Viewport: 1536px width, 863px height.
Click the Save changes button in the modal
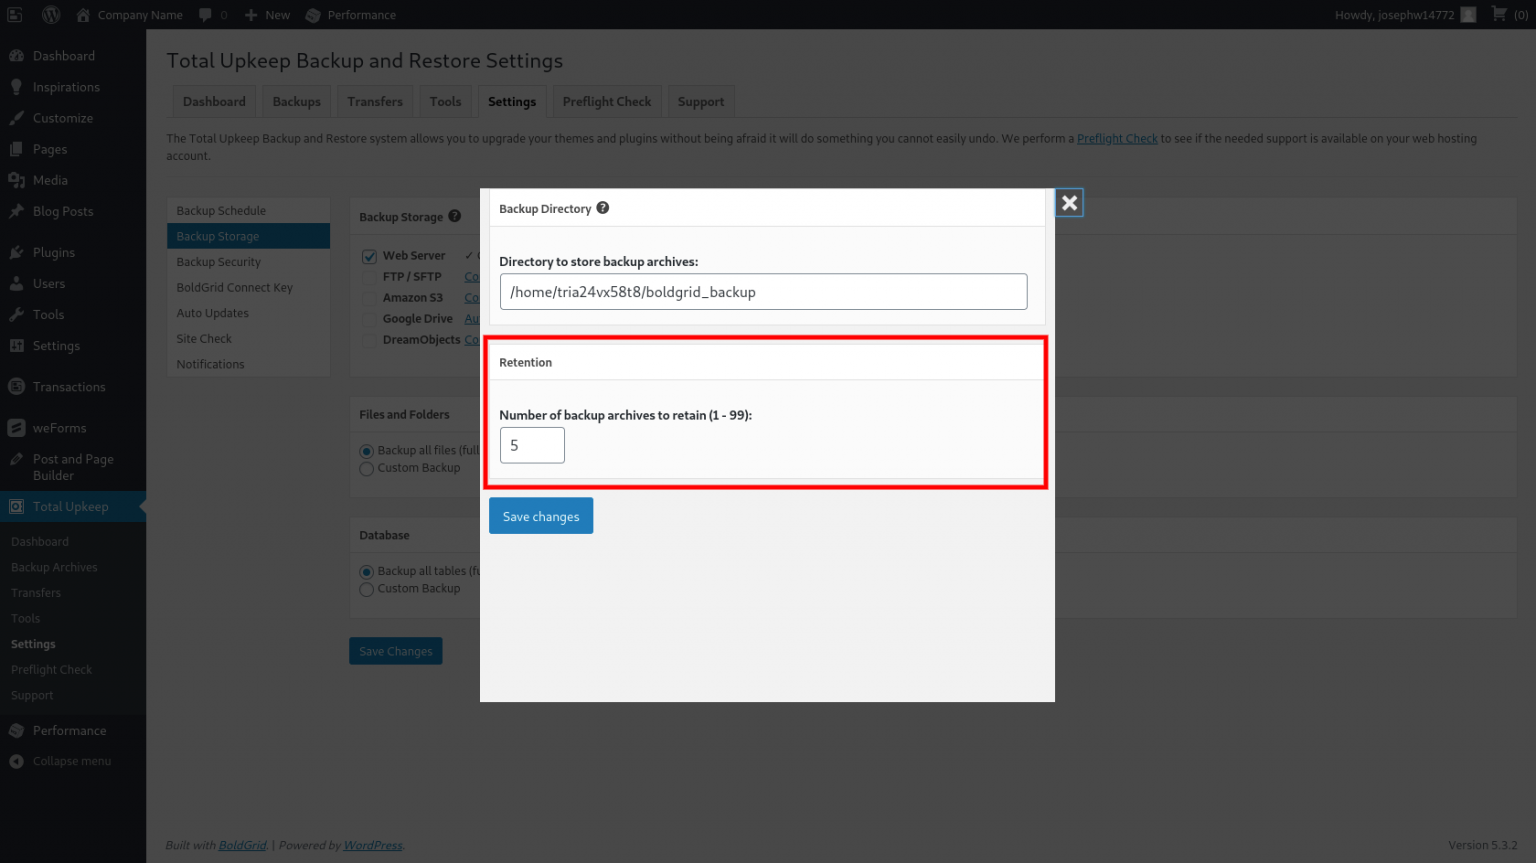pyautogui.click(x=540, y=515)
